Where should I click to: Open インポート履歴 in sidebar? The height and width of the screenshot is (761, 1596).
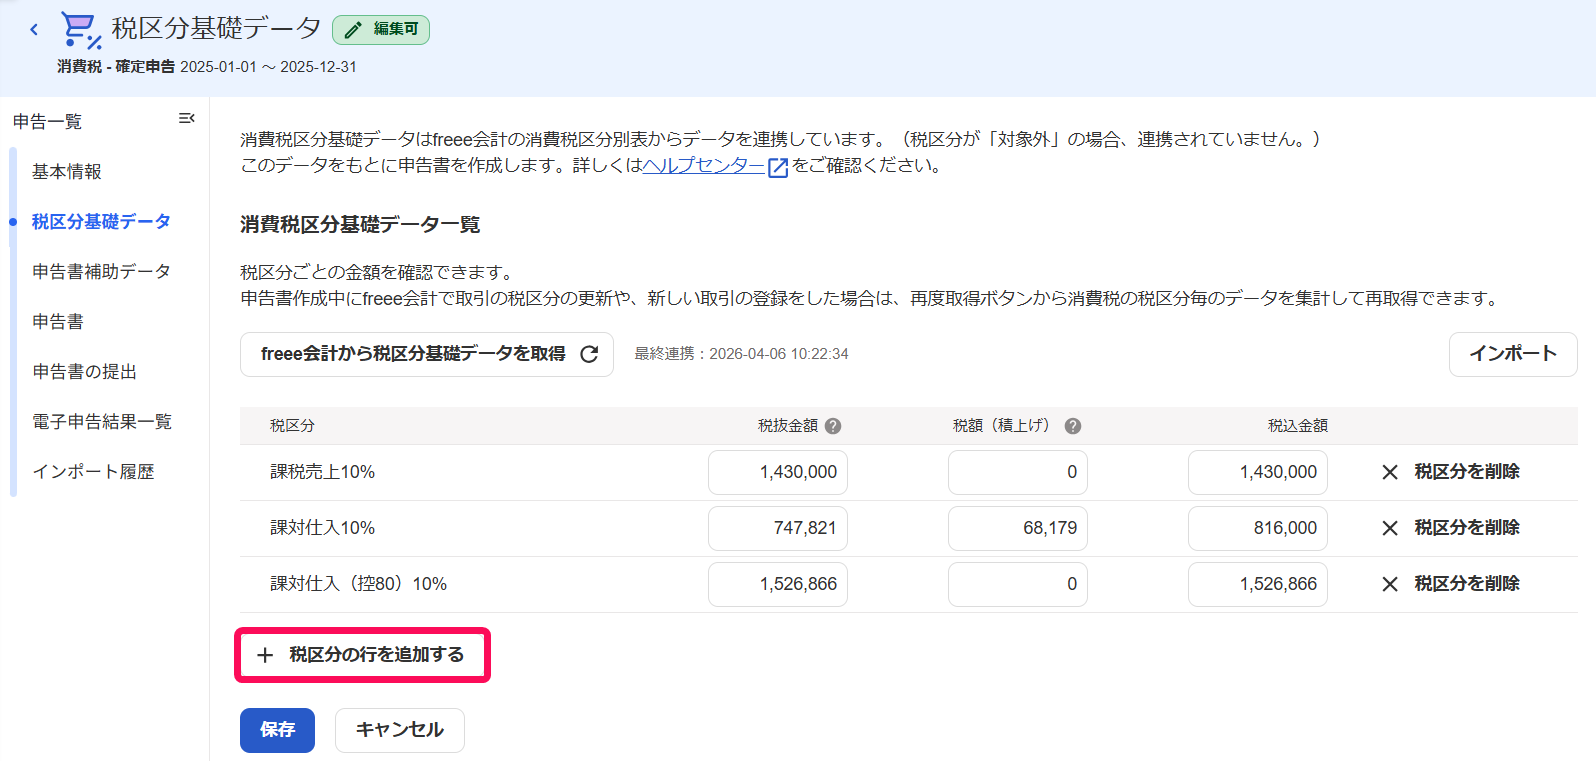point(93,472)
